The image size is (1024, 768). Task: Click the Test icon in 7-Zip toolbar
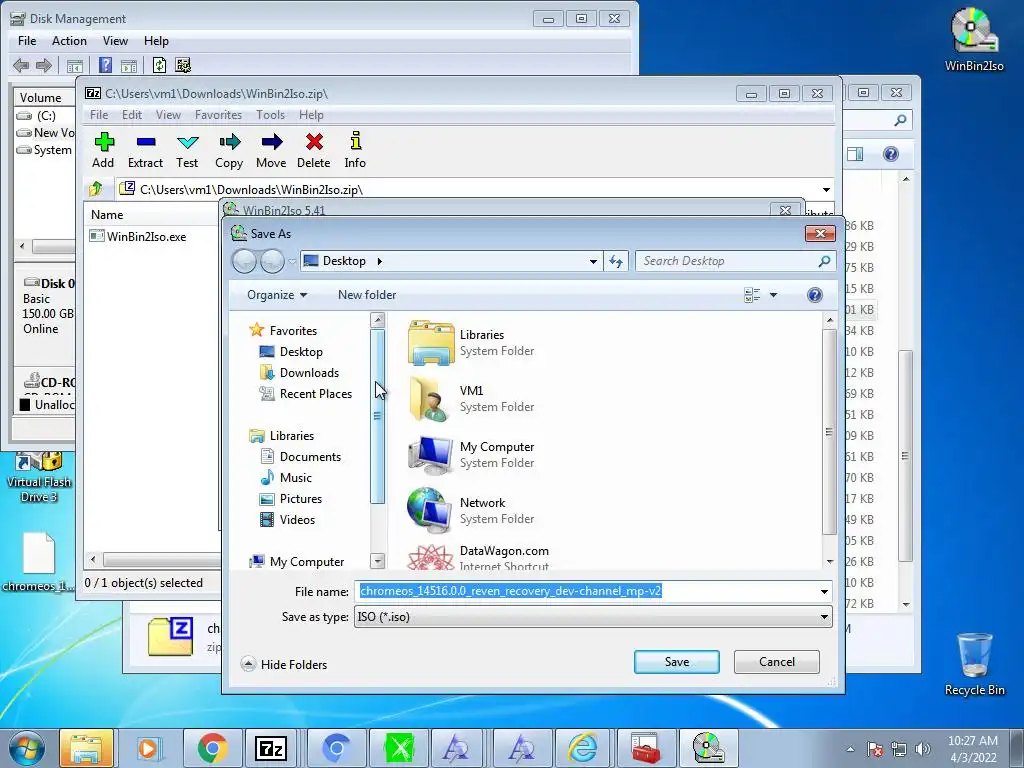[x=187, y=142]
